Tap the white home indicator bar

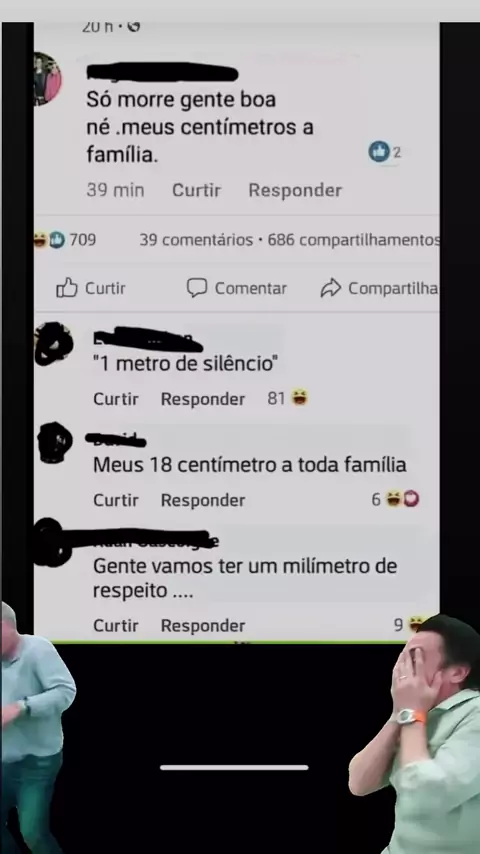pyautogui.click(x=234, y=767)
